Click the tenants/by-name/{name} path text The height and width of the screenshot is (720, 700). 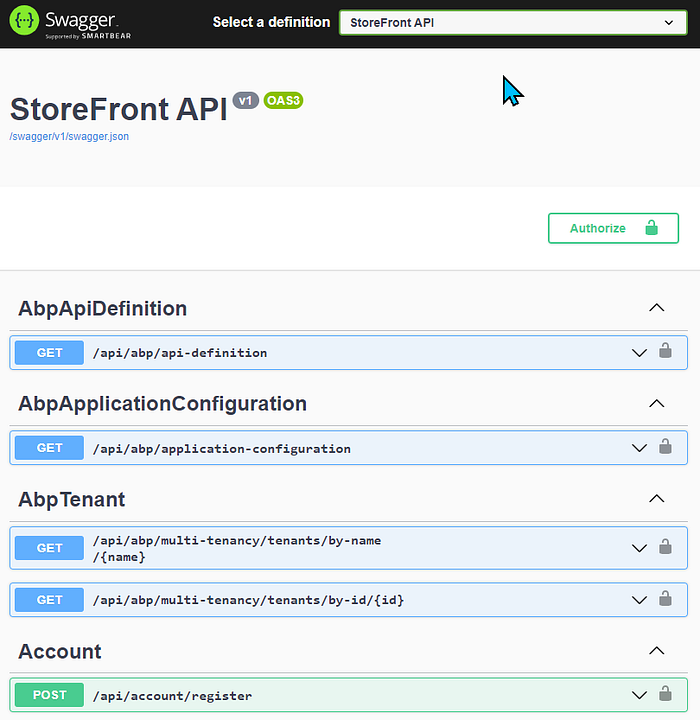[x=237, y=549]
